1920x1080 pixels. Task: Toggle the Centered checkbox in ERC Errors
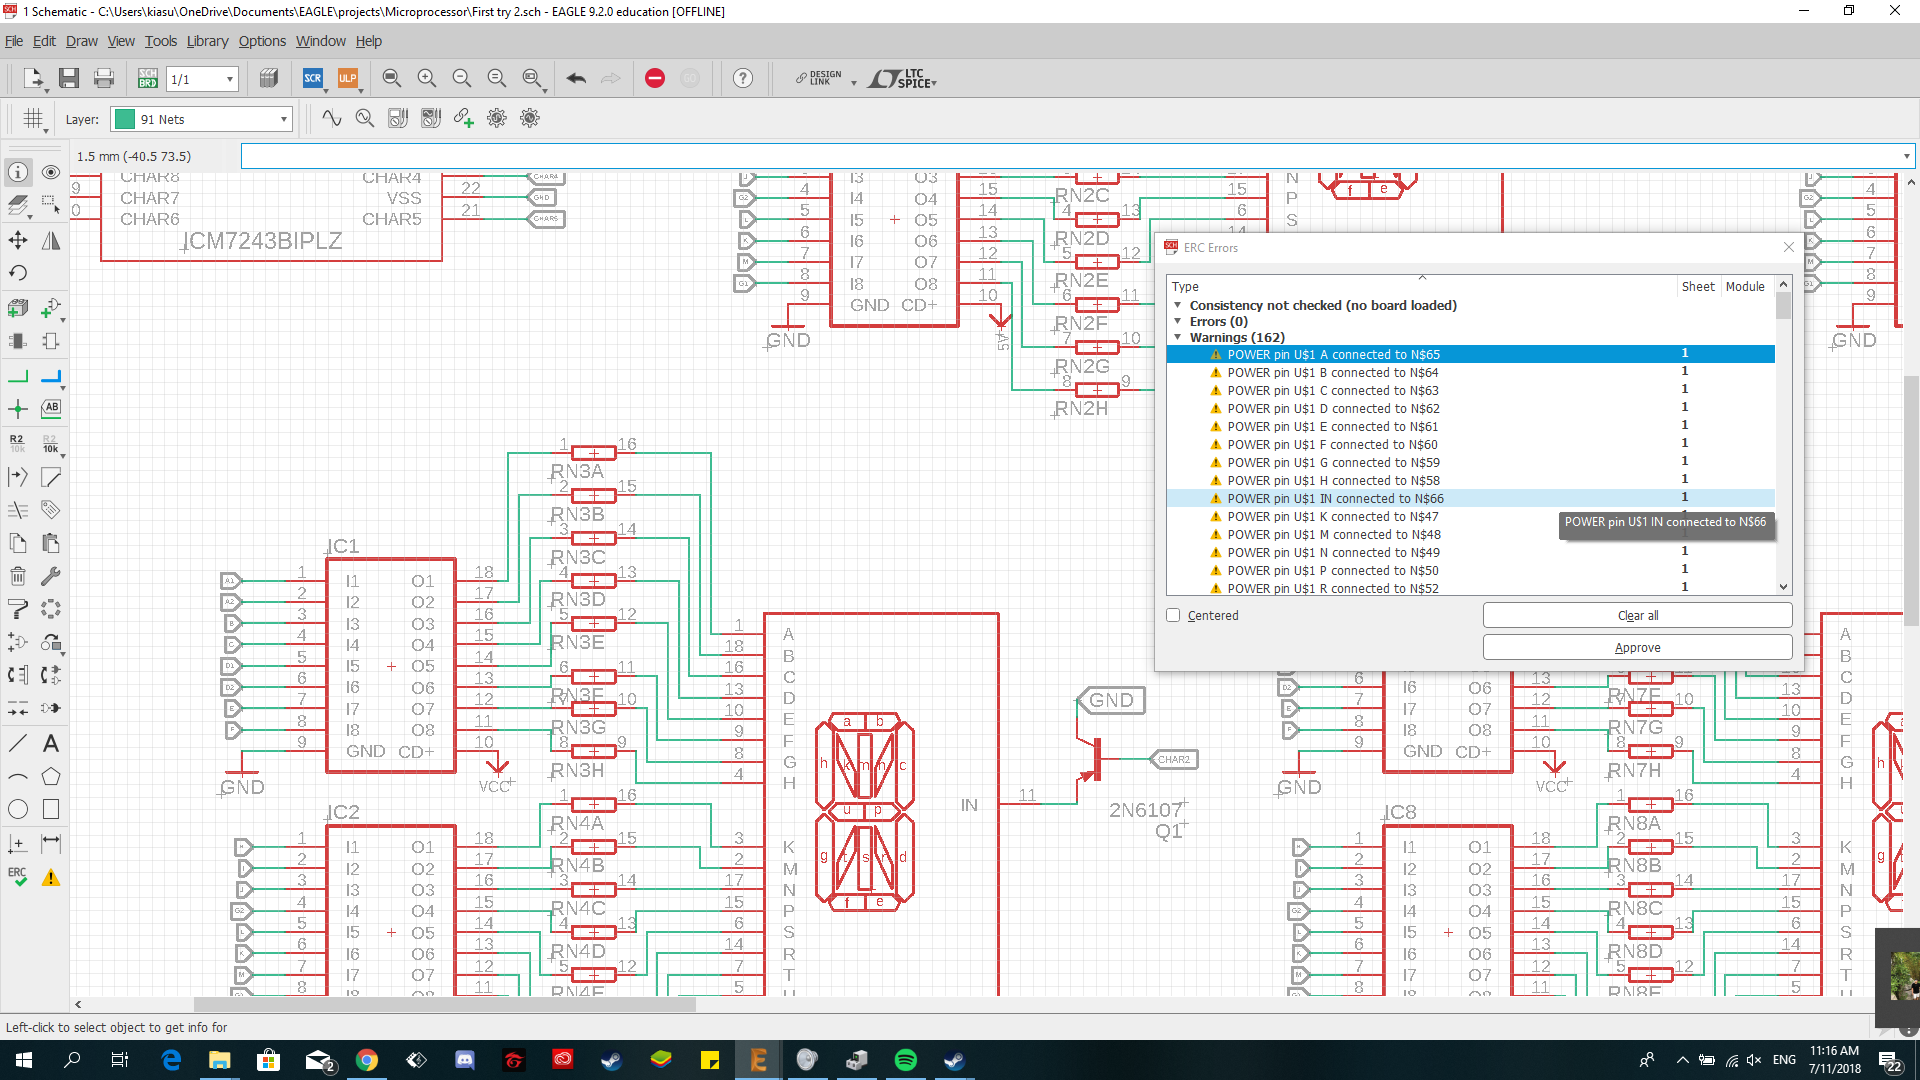click(x=1171, y=615)
